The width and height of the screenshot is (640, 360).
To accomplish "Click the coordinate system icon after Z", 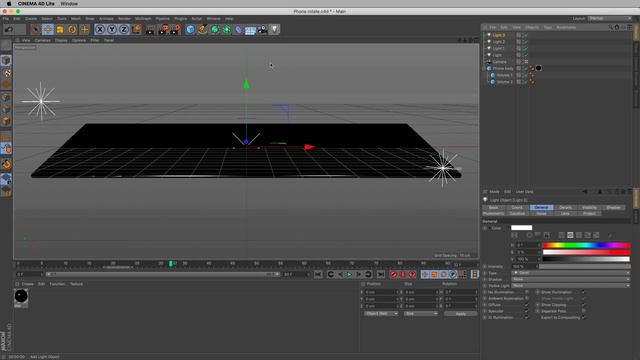I will (x=136, y=29).
